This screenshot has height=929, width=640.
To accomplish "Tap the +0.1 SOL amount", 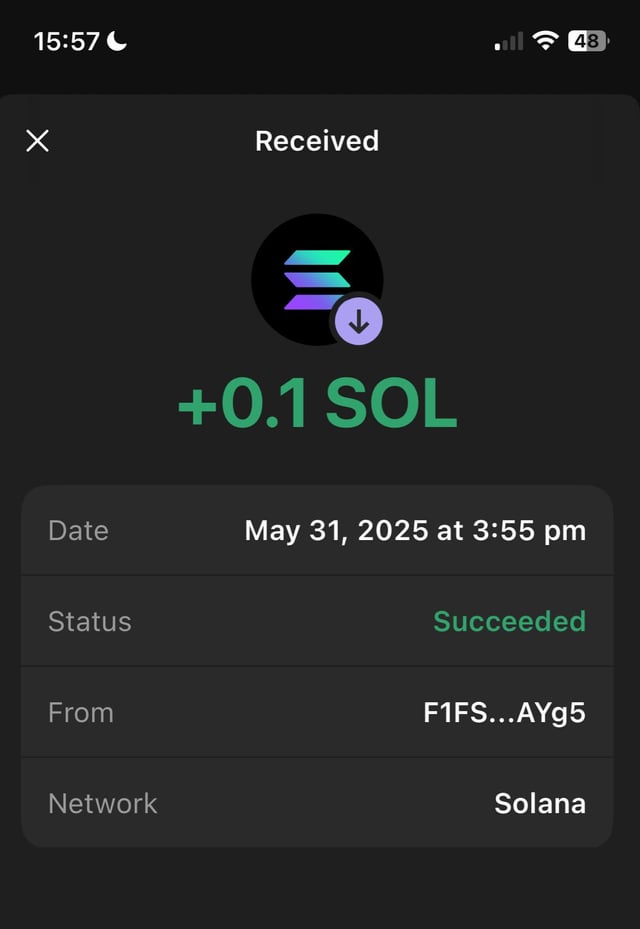I will [317, 404].
